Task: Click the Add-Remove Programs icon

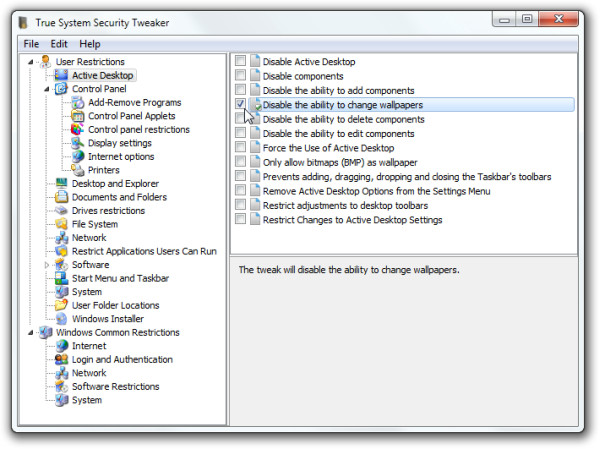Action: [78, 102]
